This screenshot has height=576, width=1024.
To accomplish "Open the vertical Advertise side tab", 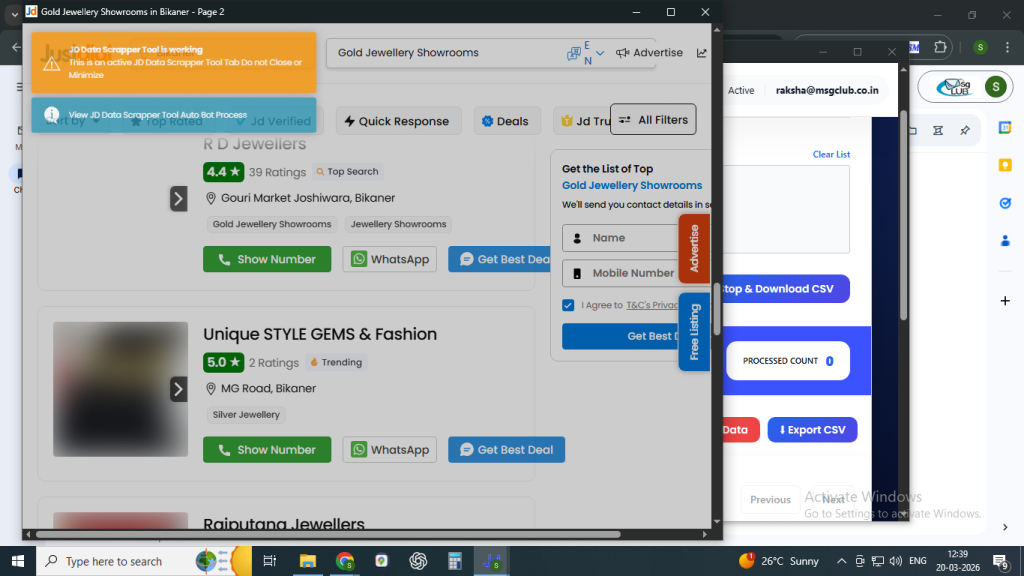I will 694,248.
